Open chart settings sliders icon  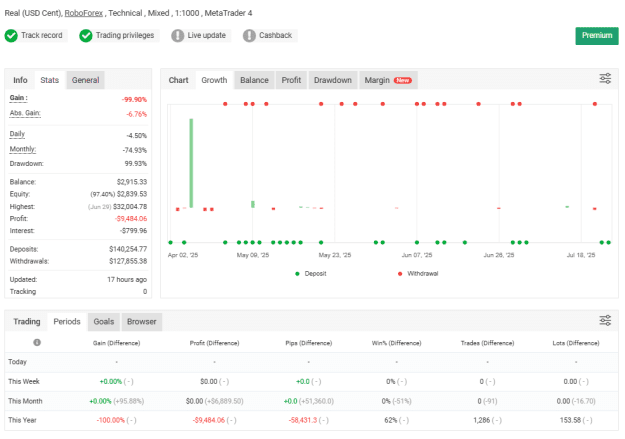(x=605, y=79)
